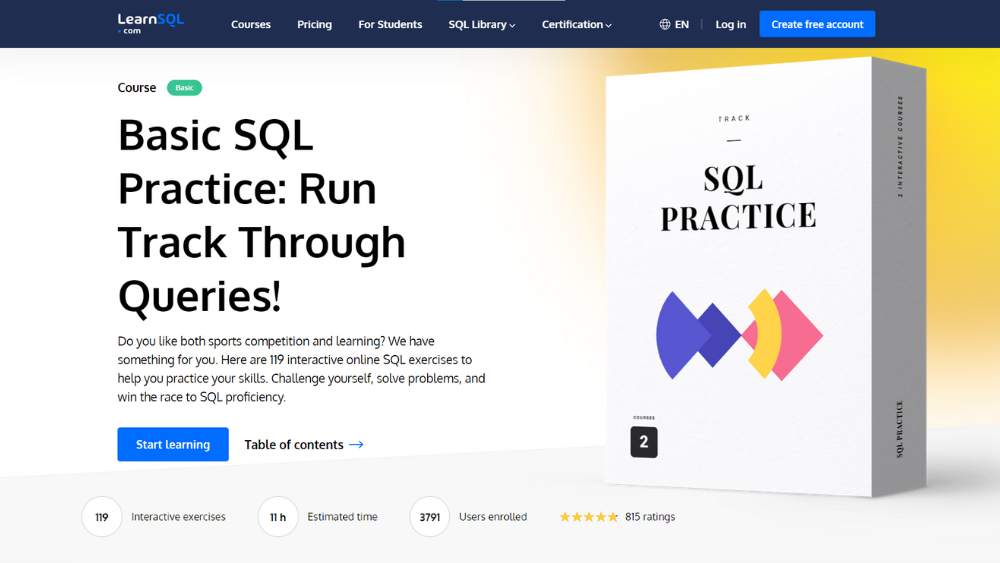Screen dimensions: 1000x563
Task: Click the Estimated time label
Action: pos(342,517)
